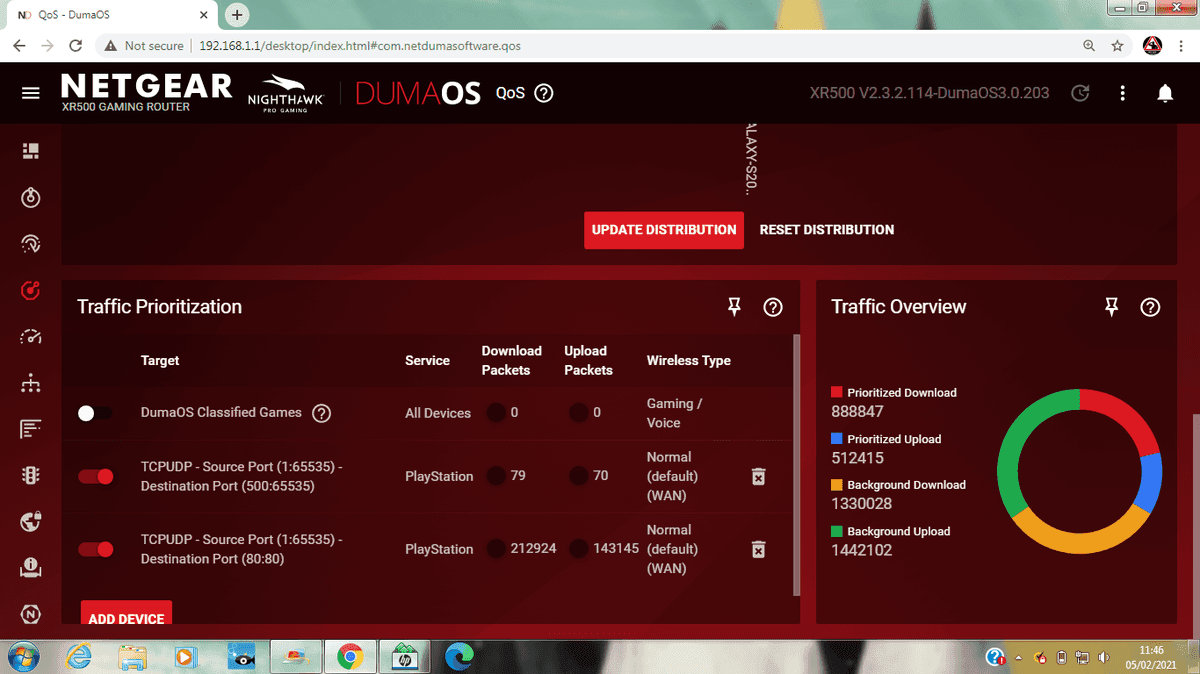Click the browser zoom magnifier icon
Viewport: 1200px width, 674px height.
(1089, 46)
